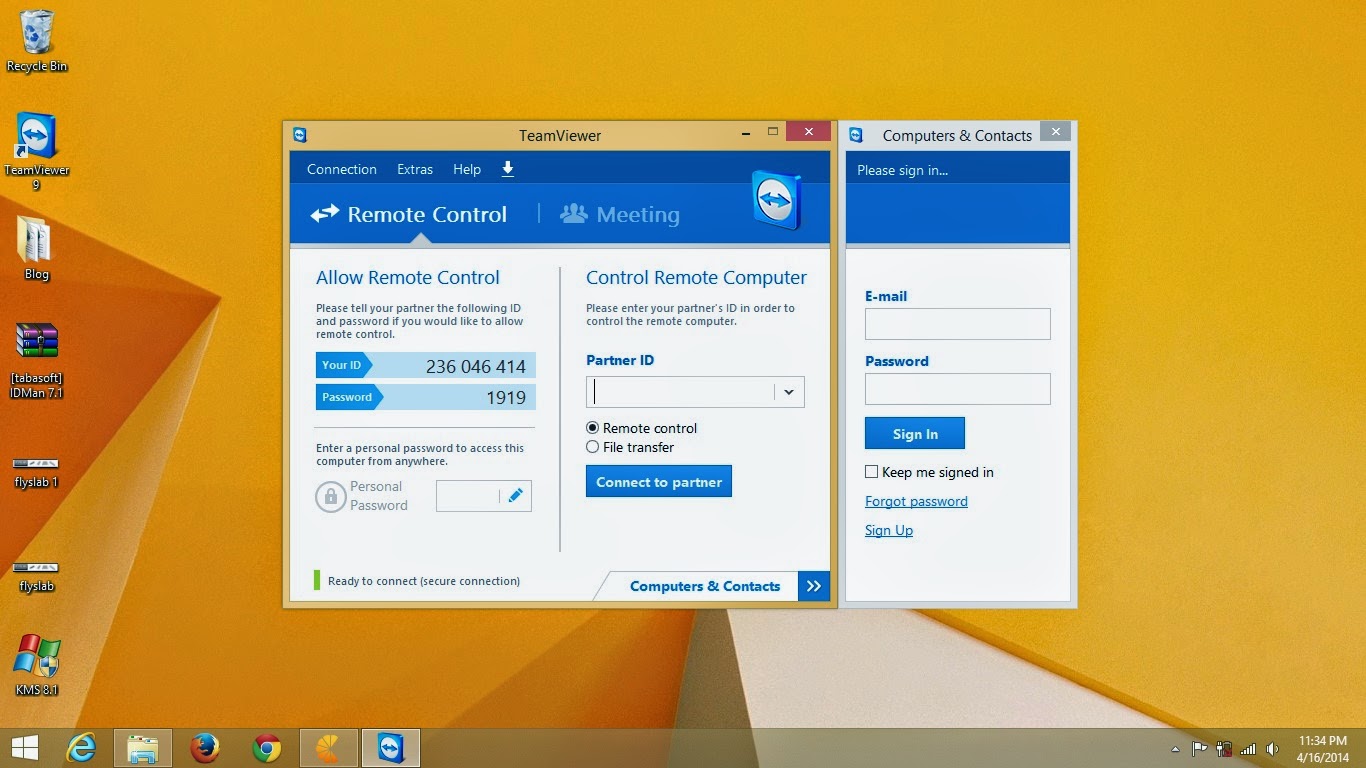This screenshot has width=1366, height=768.
Task: Open the Windows Start button
Action: [25, 747]
